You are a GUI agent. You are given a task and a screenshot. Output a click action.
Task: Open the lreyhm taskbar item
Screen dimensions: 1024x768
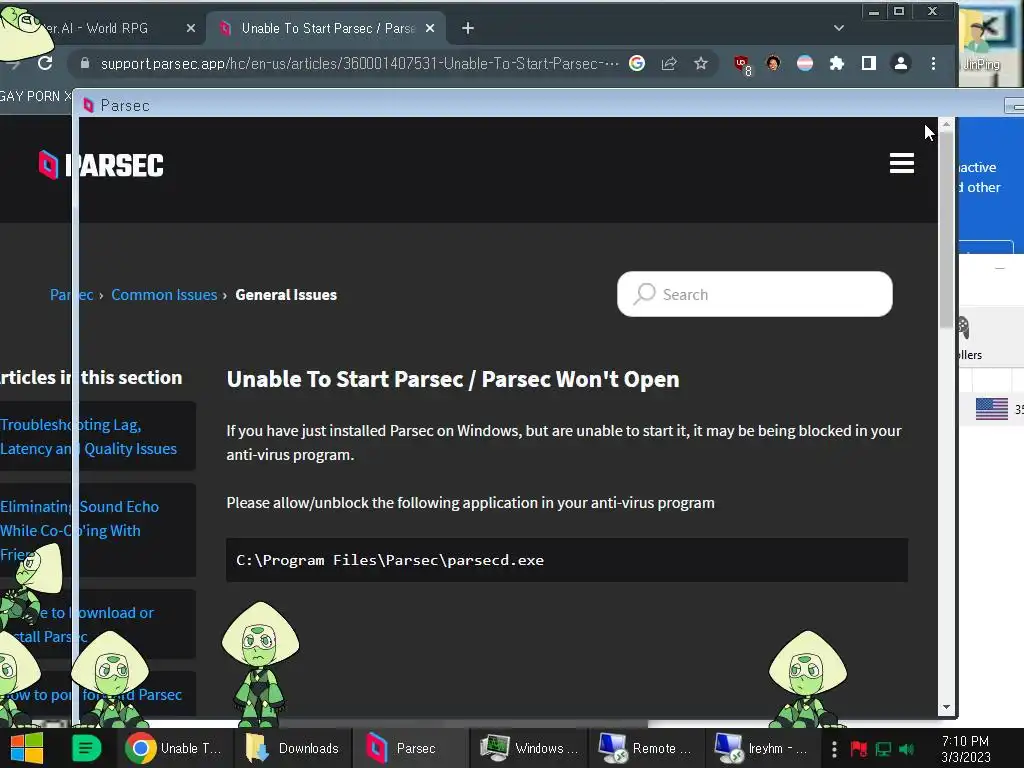[761, 748]
